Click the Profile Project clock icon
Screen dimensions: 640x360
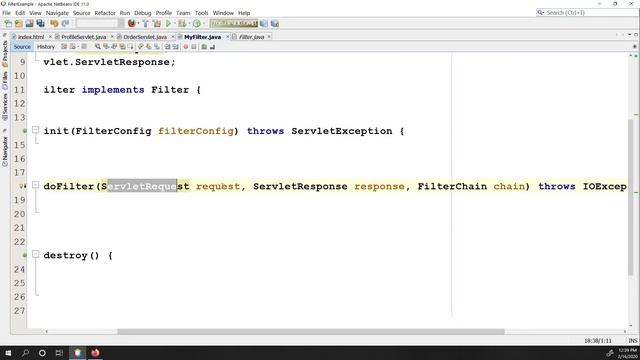point(197,24)
